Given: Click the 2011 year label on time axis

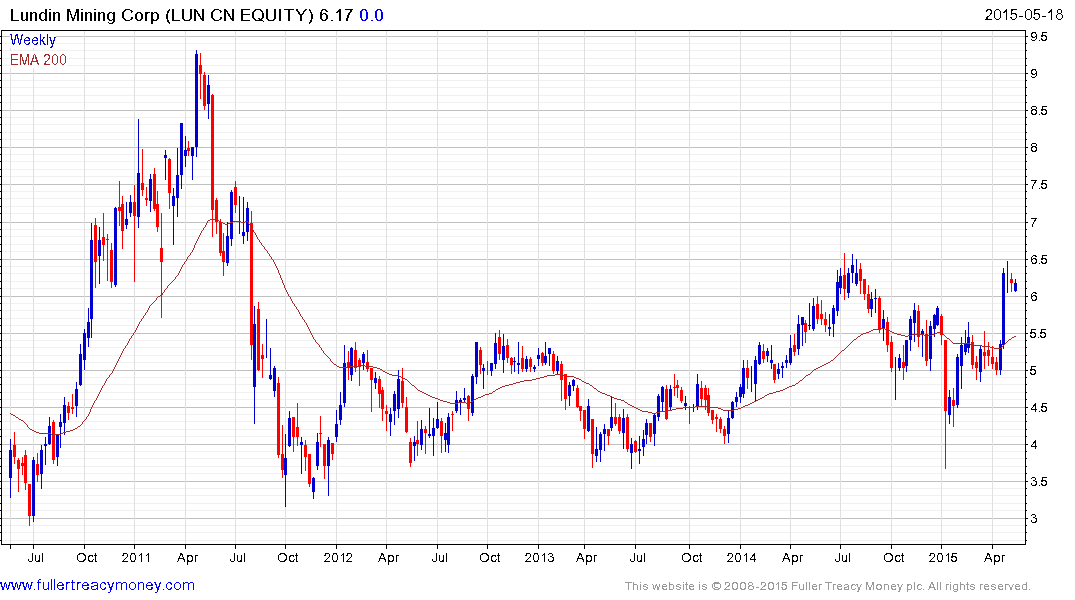Looking at the screenshot, I should 136,557.
